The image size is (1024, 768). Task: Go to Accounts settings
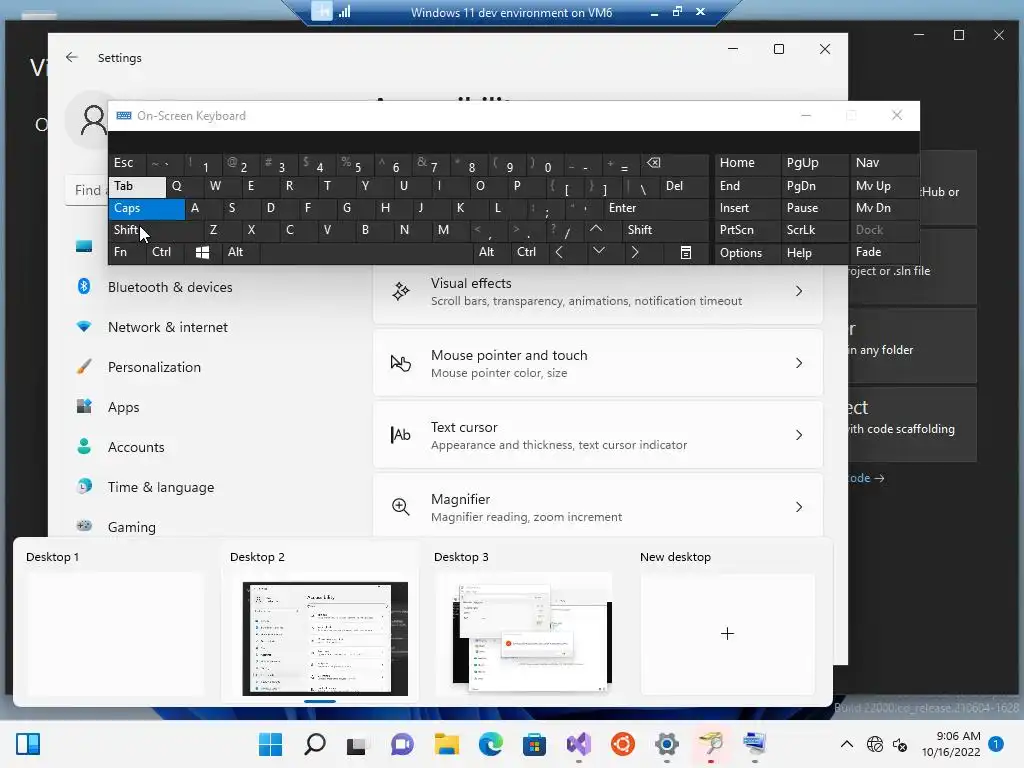click(x=136, y=447)
